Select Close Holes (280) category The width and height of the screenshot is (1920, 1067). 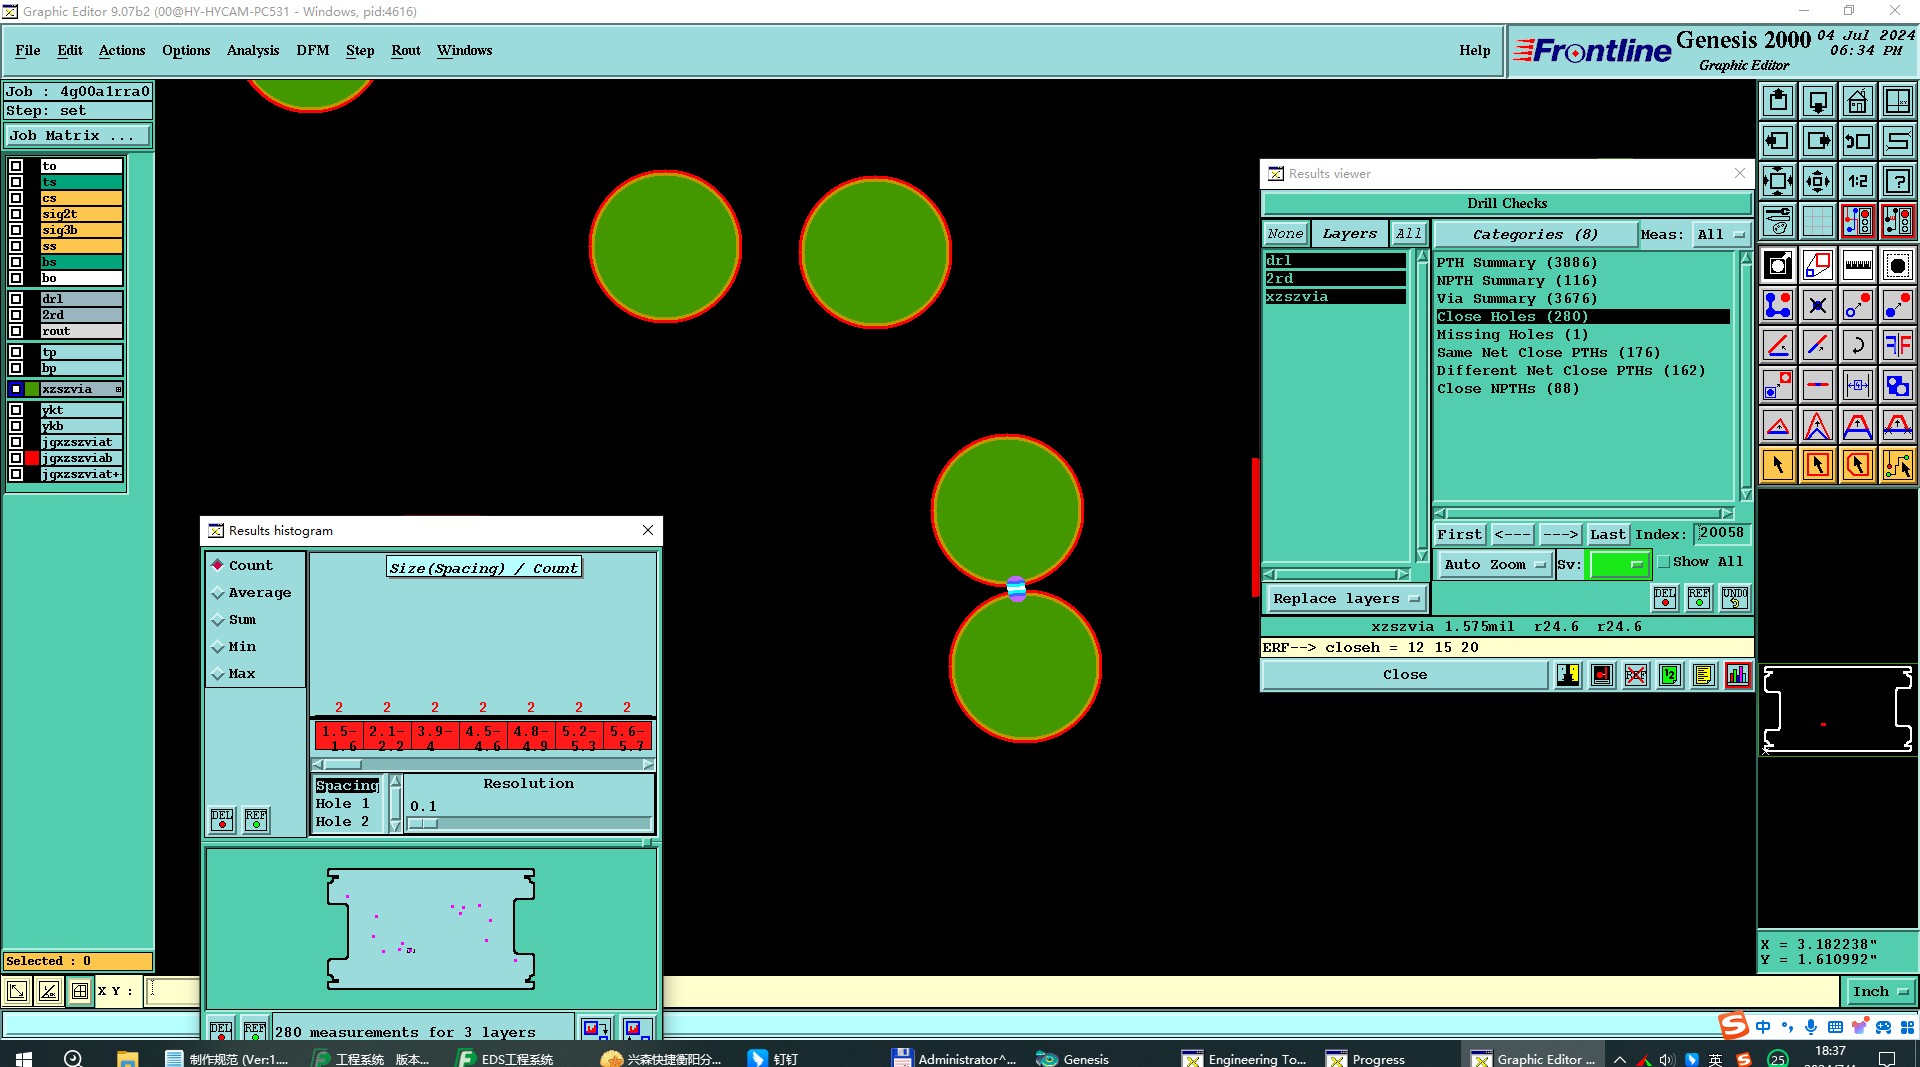point(1582,317)
